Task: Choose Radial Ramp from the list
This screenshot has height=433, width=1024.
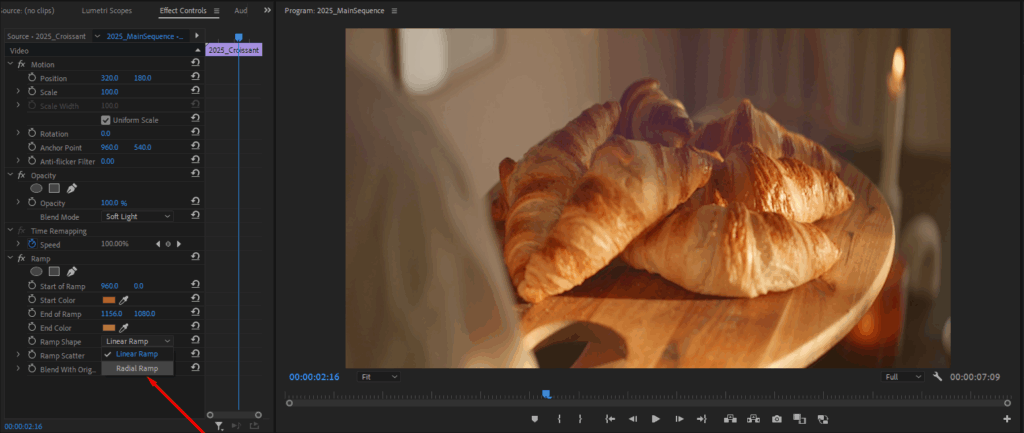Action: click(138, 368)
